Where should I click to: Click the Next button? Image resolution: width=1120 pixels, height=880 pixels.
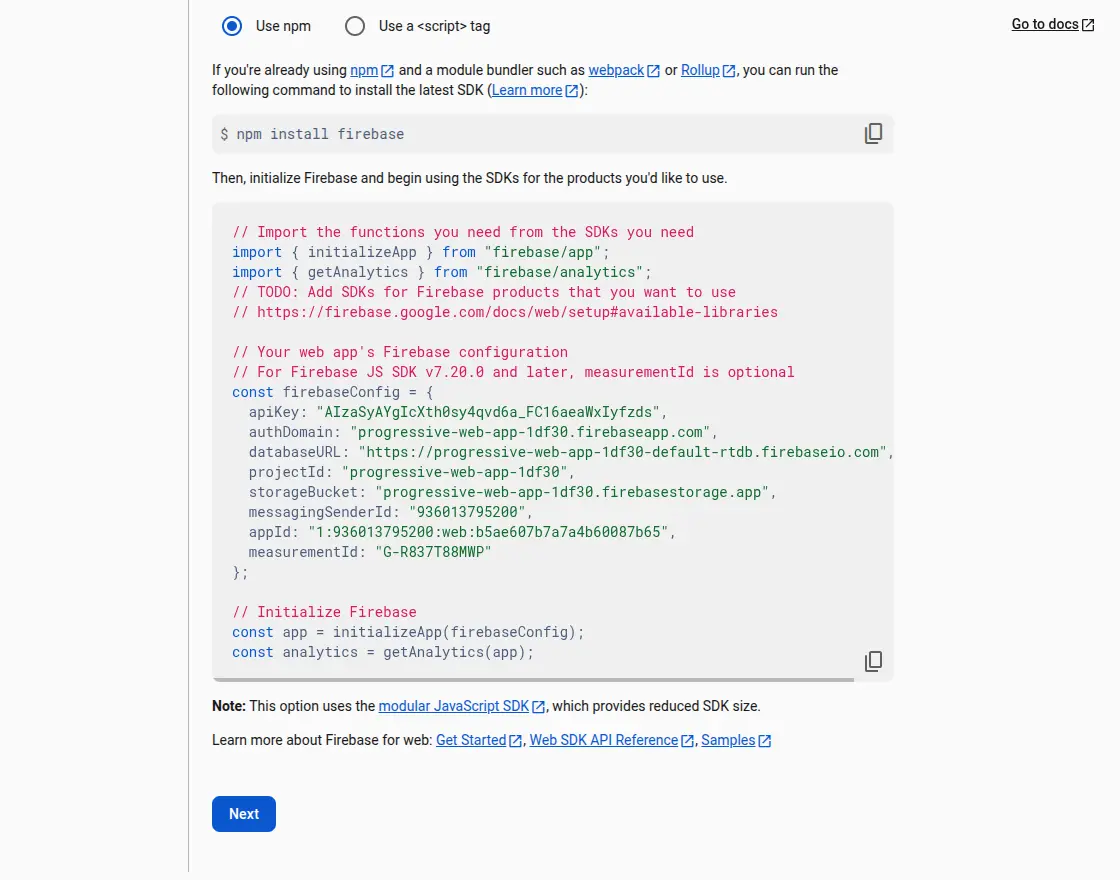[244, 814]
